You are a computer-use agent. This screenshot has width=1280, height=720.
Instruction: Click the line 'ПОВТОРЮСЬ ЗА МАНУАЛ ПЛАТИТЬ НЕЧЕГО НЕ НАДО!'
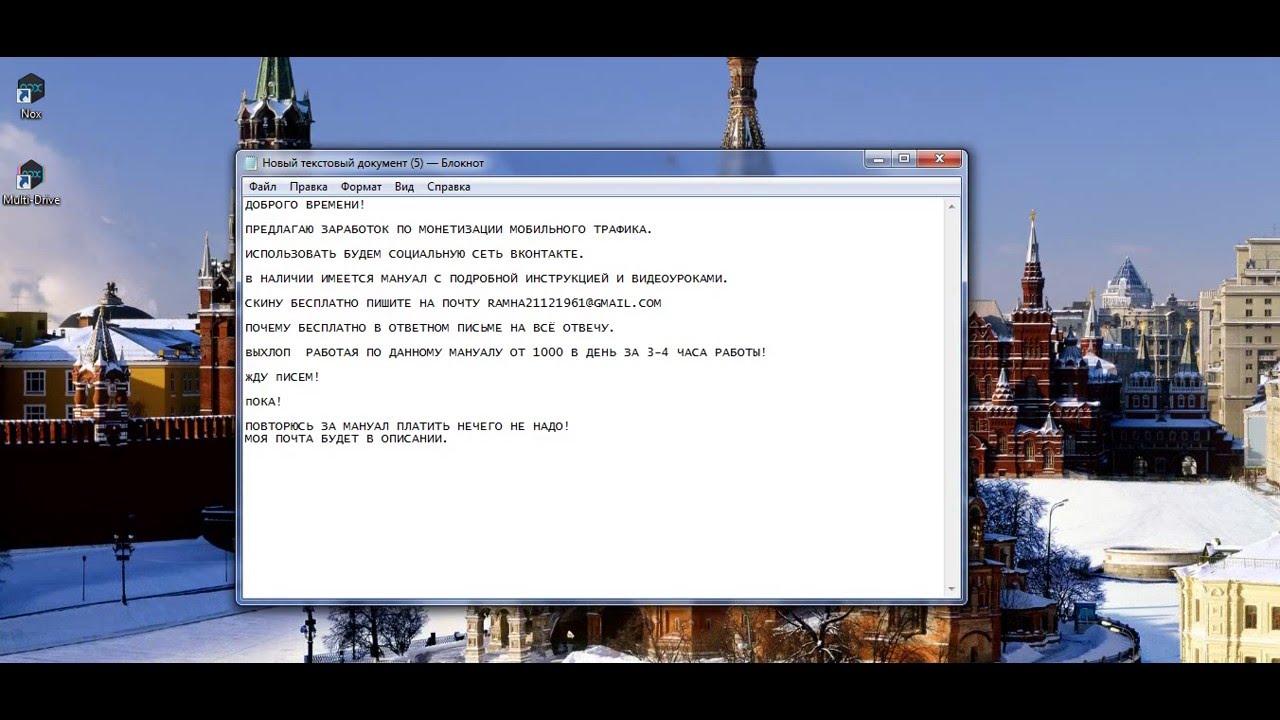(407, 426)
